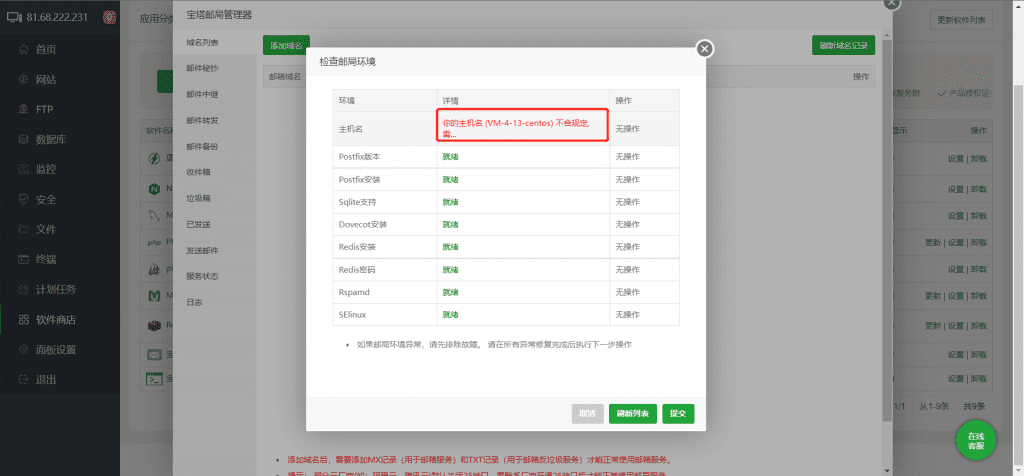Click the 提交 submit button

tap(678, 413)
